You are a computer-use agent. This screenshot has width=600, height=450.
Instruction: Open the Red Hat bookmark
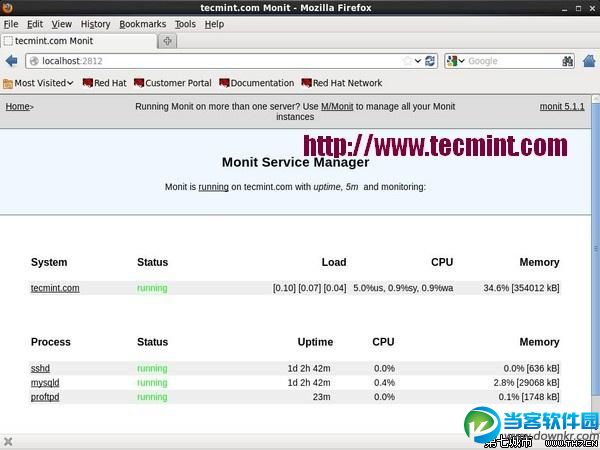point(104,83)
